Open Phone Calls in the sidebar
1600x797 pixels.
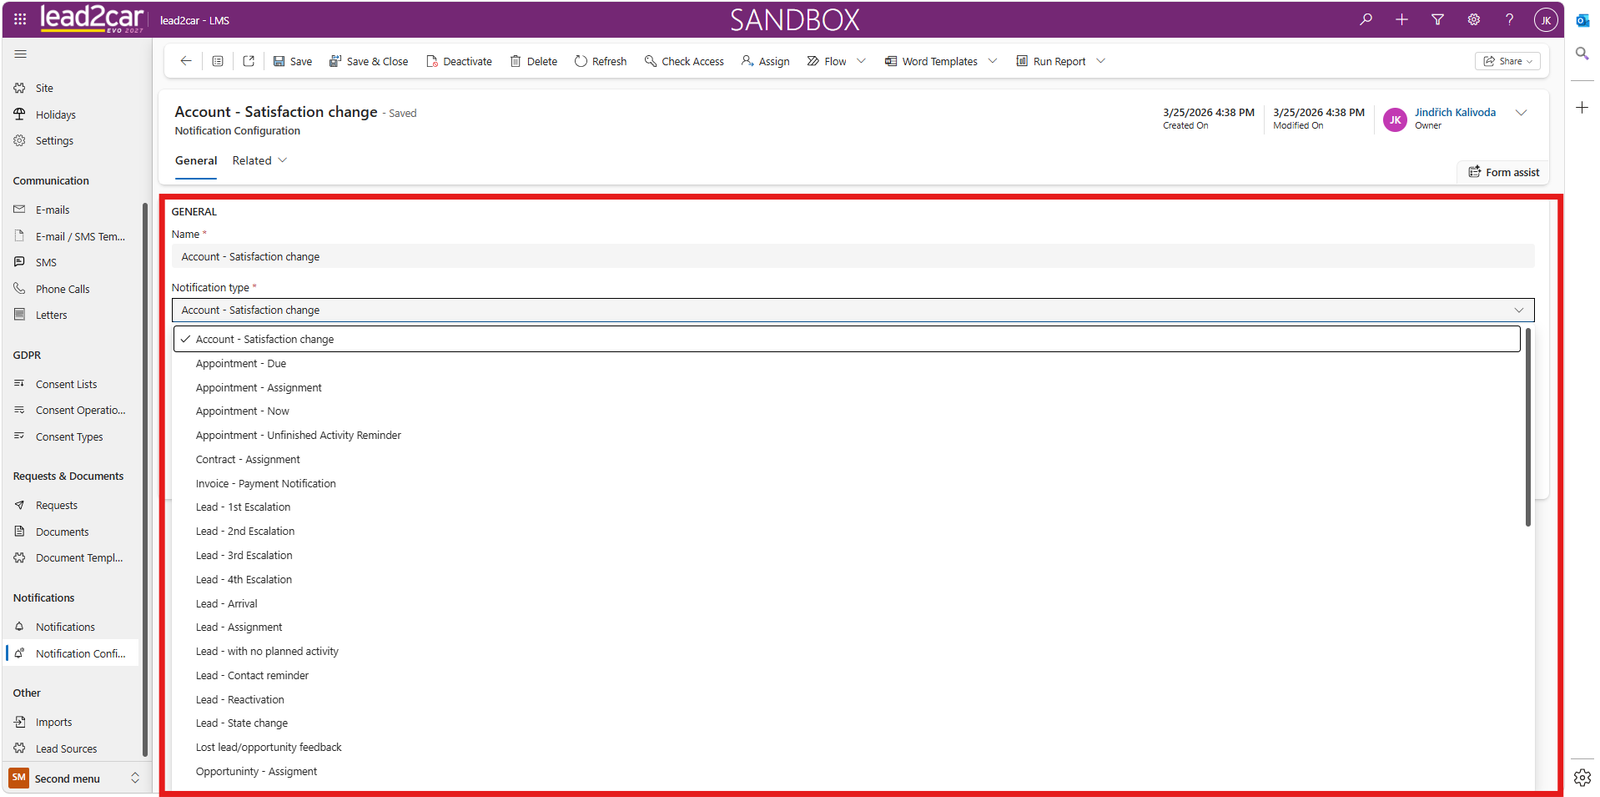point(63,289)
